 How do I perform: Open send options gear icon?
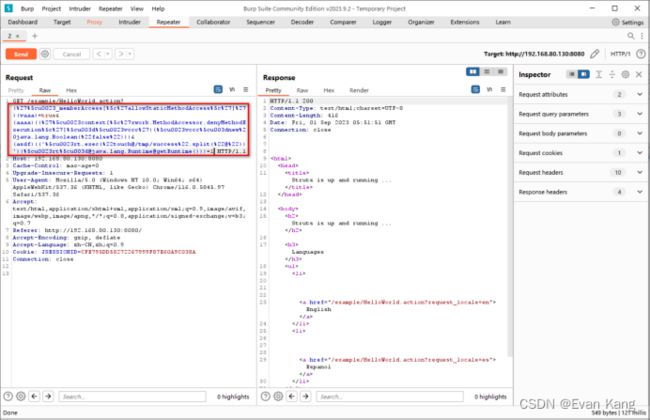click(45, 54)
